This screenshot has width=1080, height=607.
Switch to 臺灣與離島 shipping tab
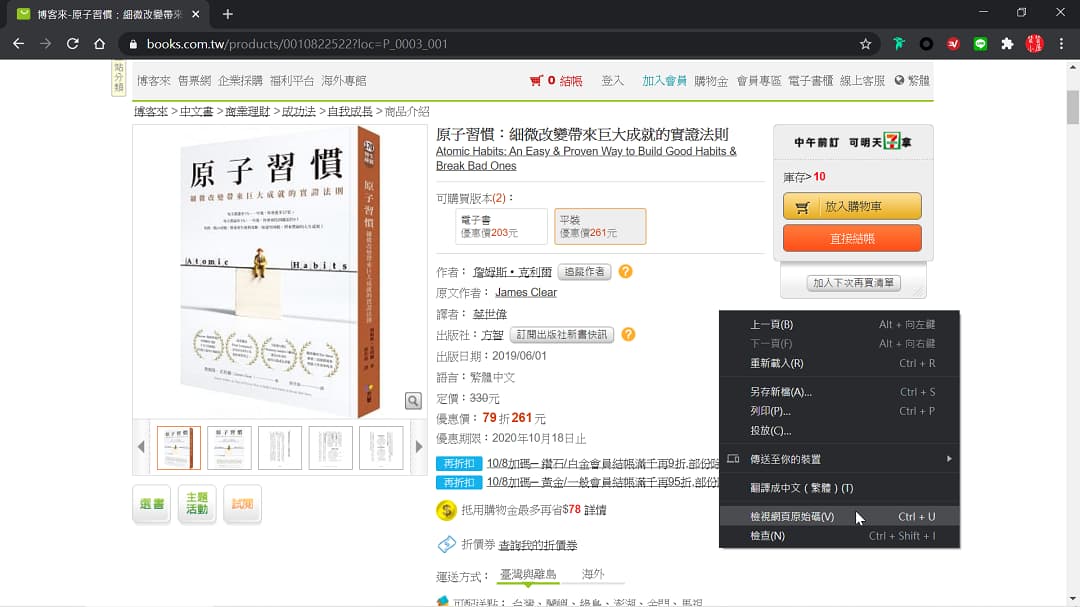point(528,574)
